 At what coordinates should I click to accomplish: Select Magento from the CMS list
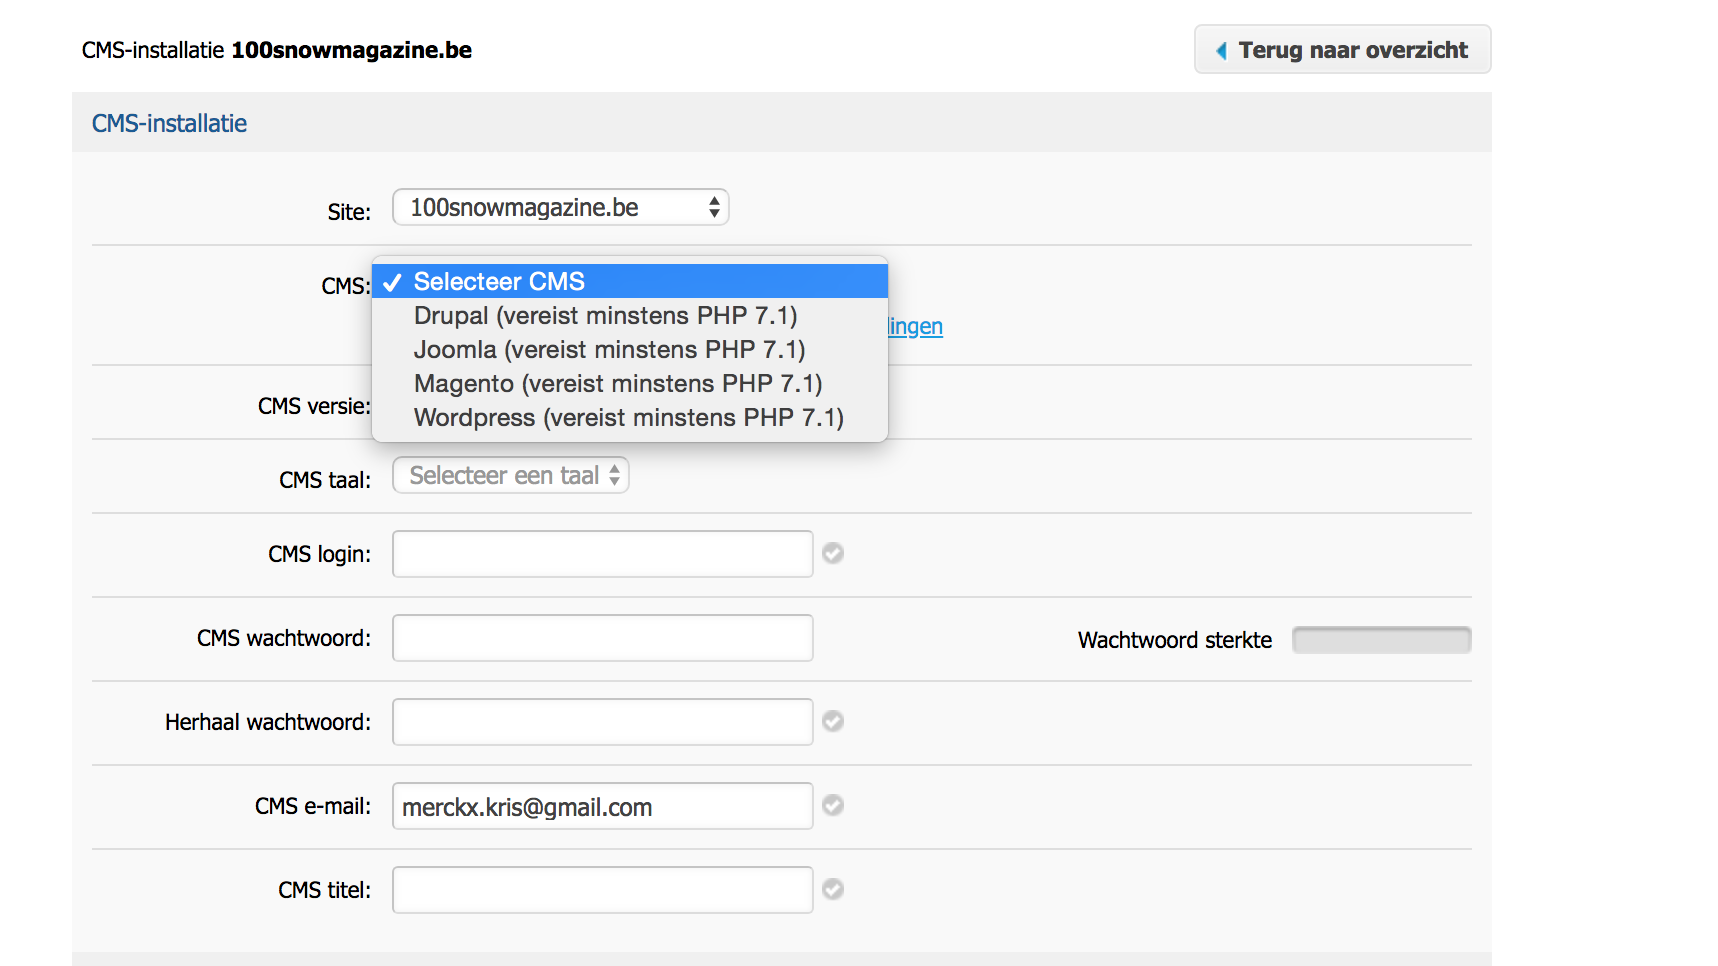point(630,383)
